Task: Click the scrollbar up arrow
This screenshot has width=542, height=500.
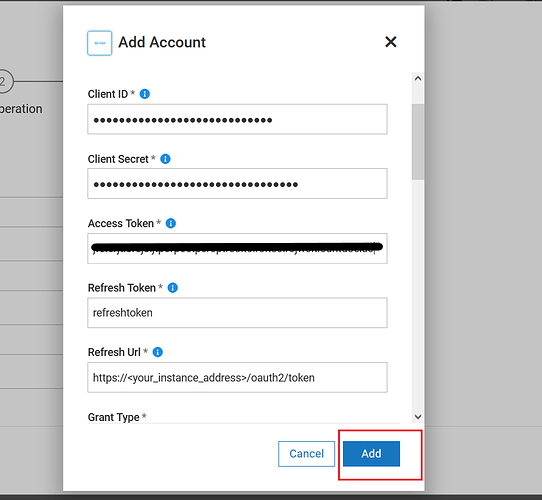Action: coord(418,78)
